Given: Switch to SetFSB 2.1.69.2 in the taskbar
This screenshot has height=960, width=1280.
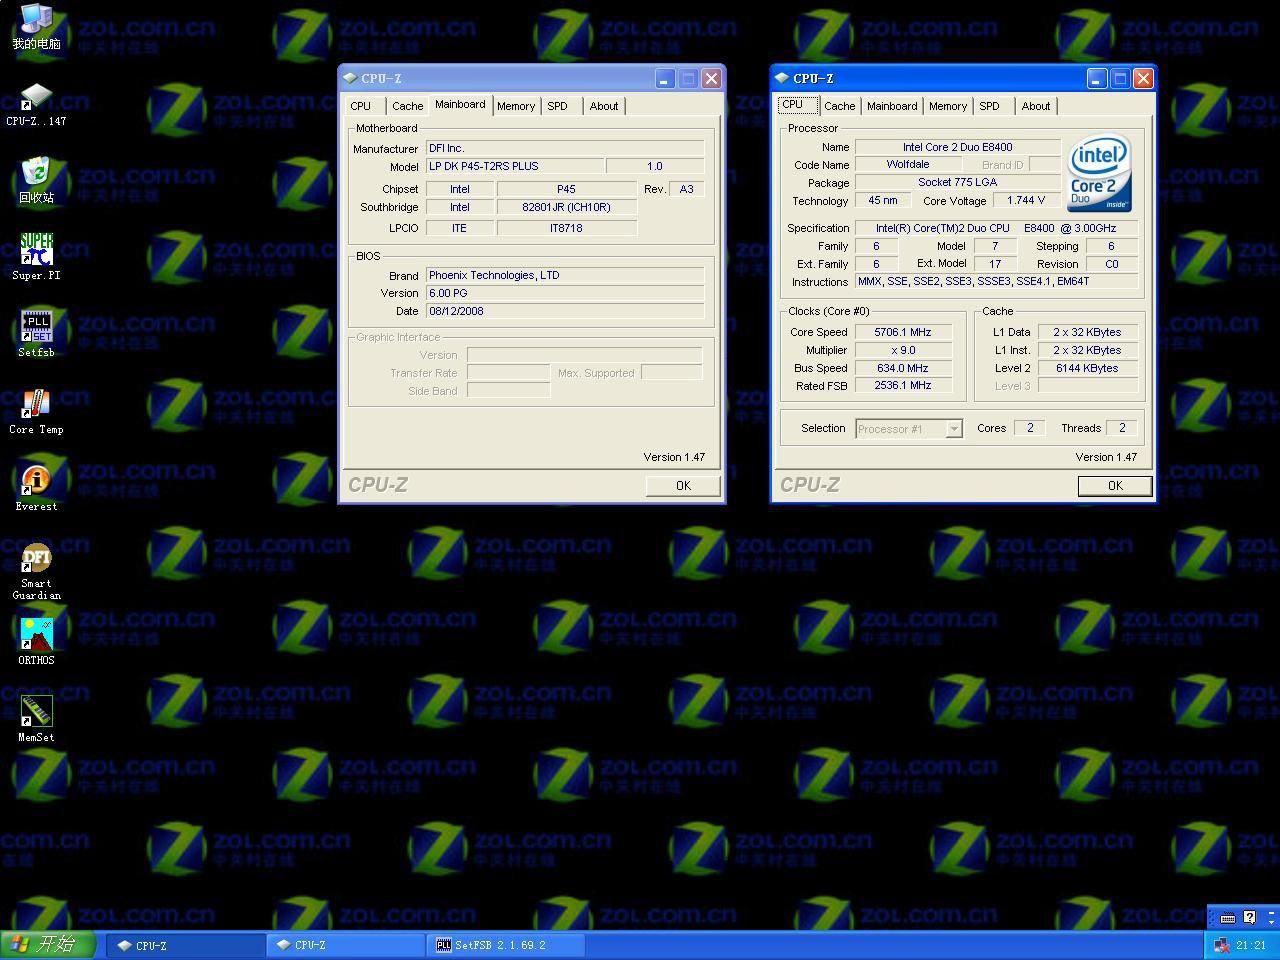Looking at the screenshot, I should pos(506,945).
